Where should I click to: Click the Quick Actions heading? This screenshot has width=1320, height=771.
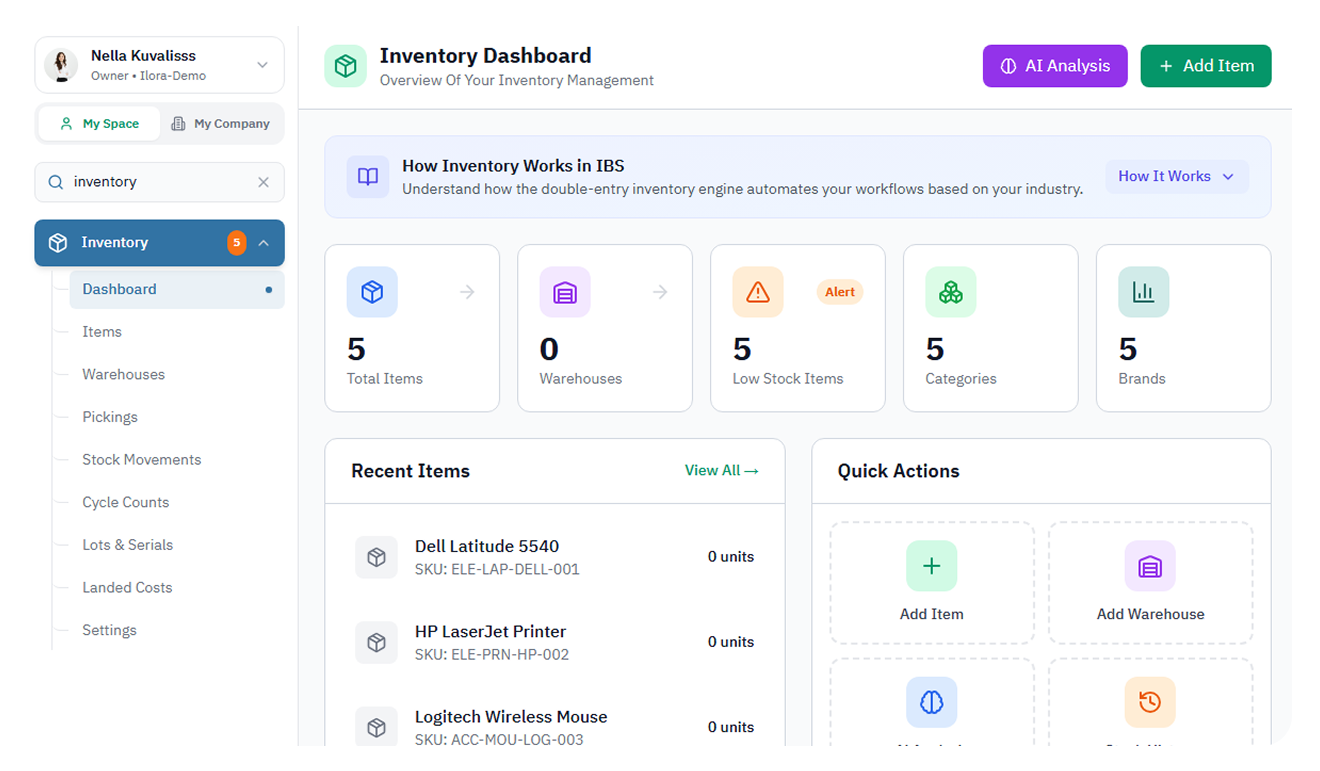point(899,471)
